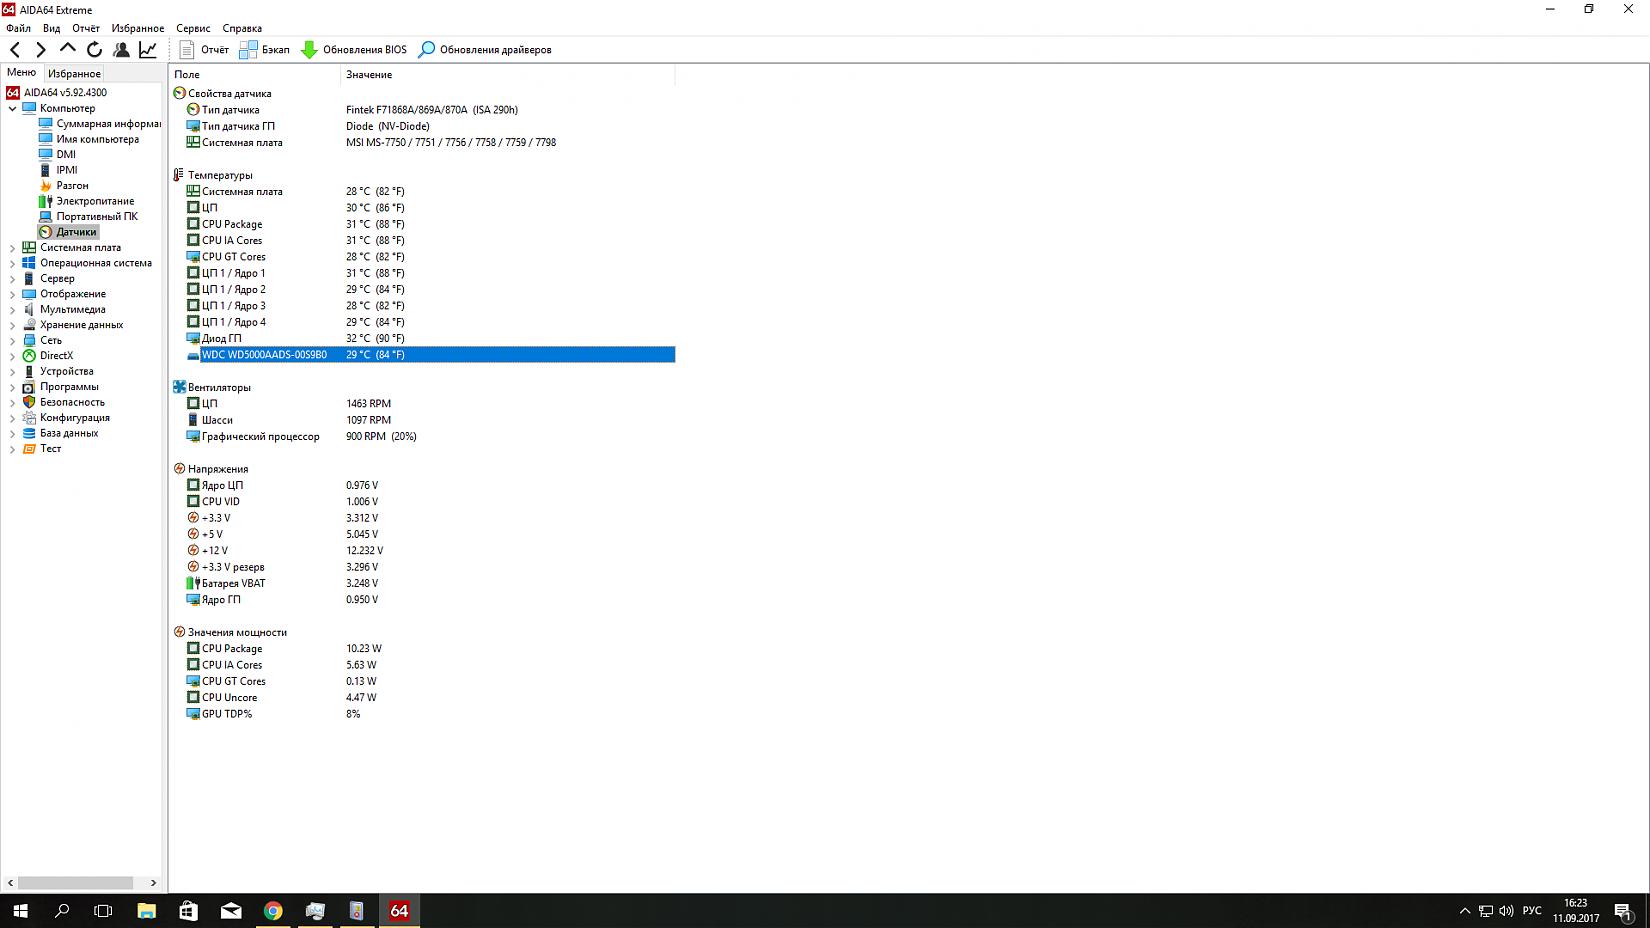Expand the Хранение данных tree node
The width and height of the screenshot is (1650, 928).
[x=12, y=325]
